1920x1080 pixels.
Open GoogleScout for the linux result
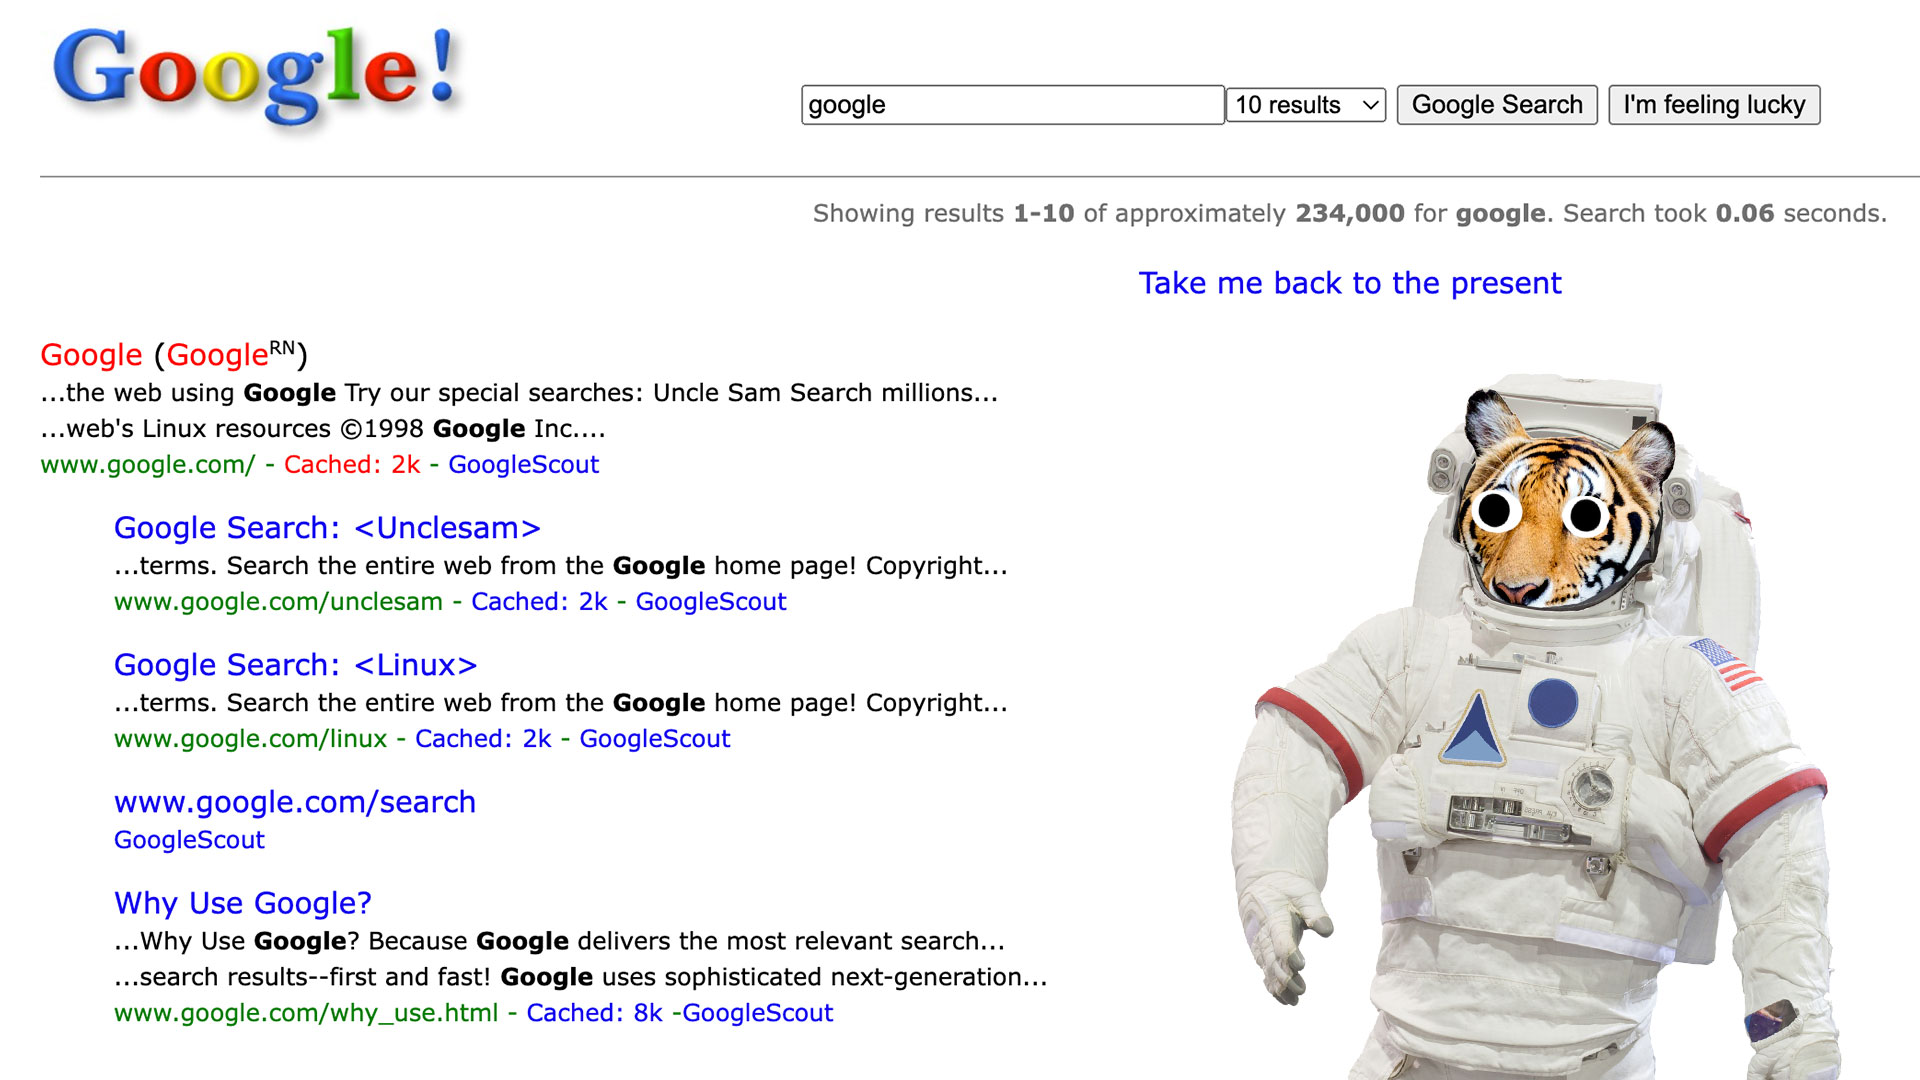[655, 739]
